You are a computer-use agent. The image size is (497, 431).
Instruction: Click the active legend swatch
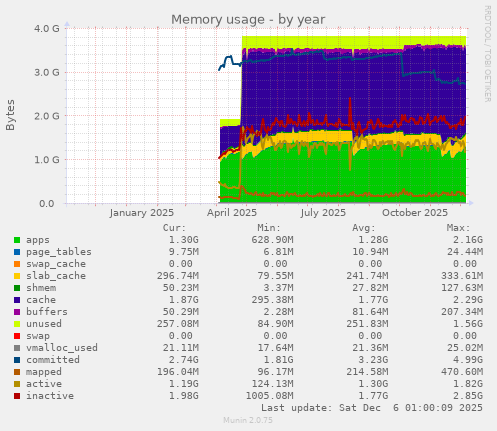17,384
